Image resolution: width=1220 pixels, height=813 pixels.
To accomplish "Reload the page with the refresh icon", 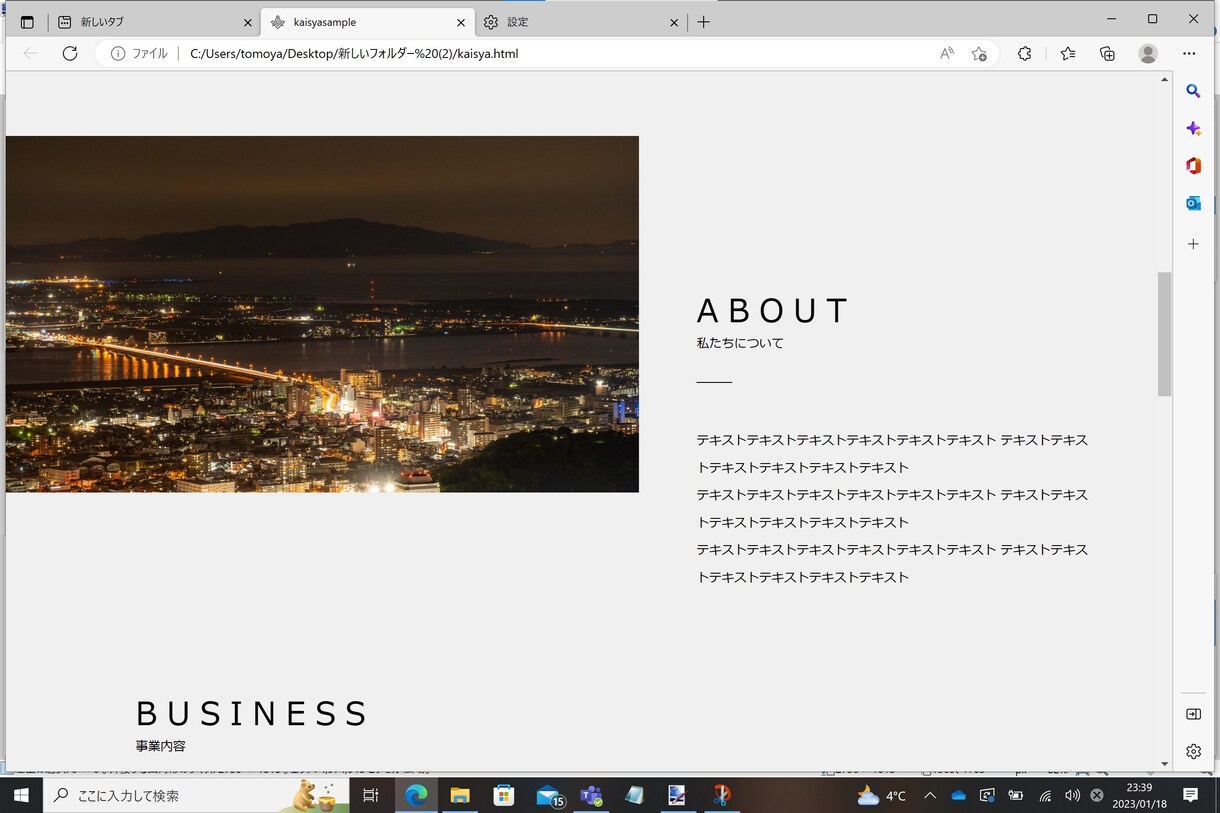I will 70,53.
